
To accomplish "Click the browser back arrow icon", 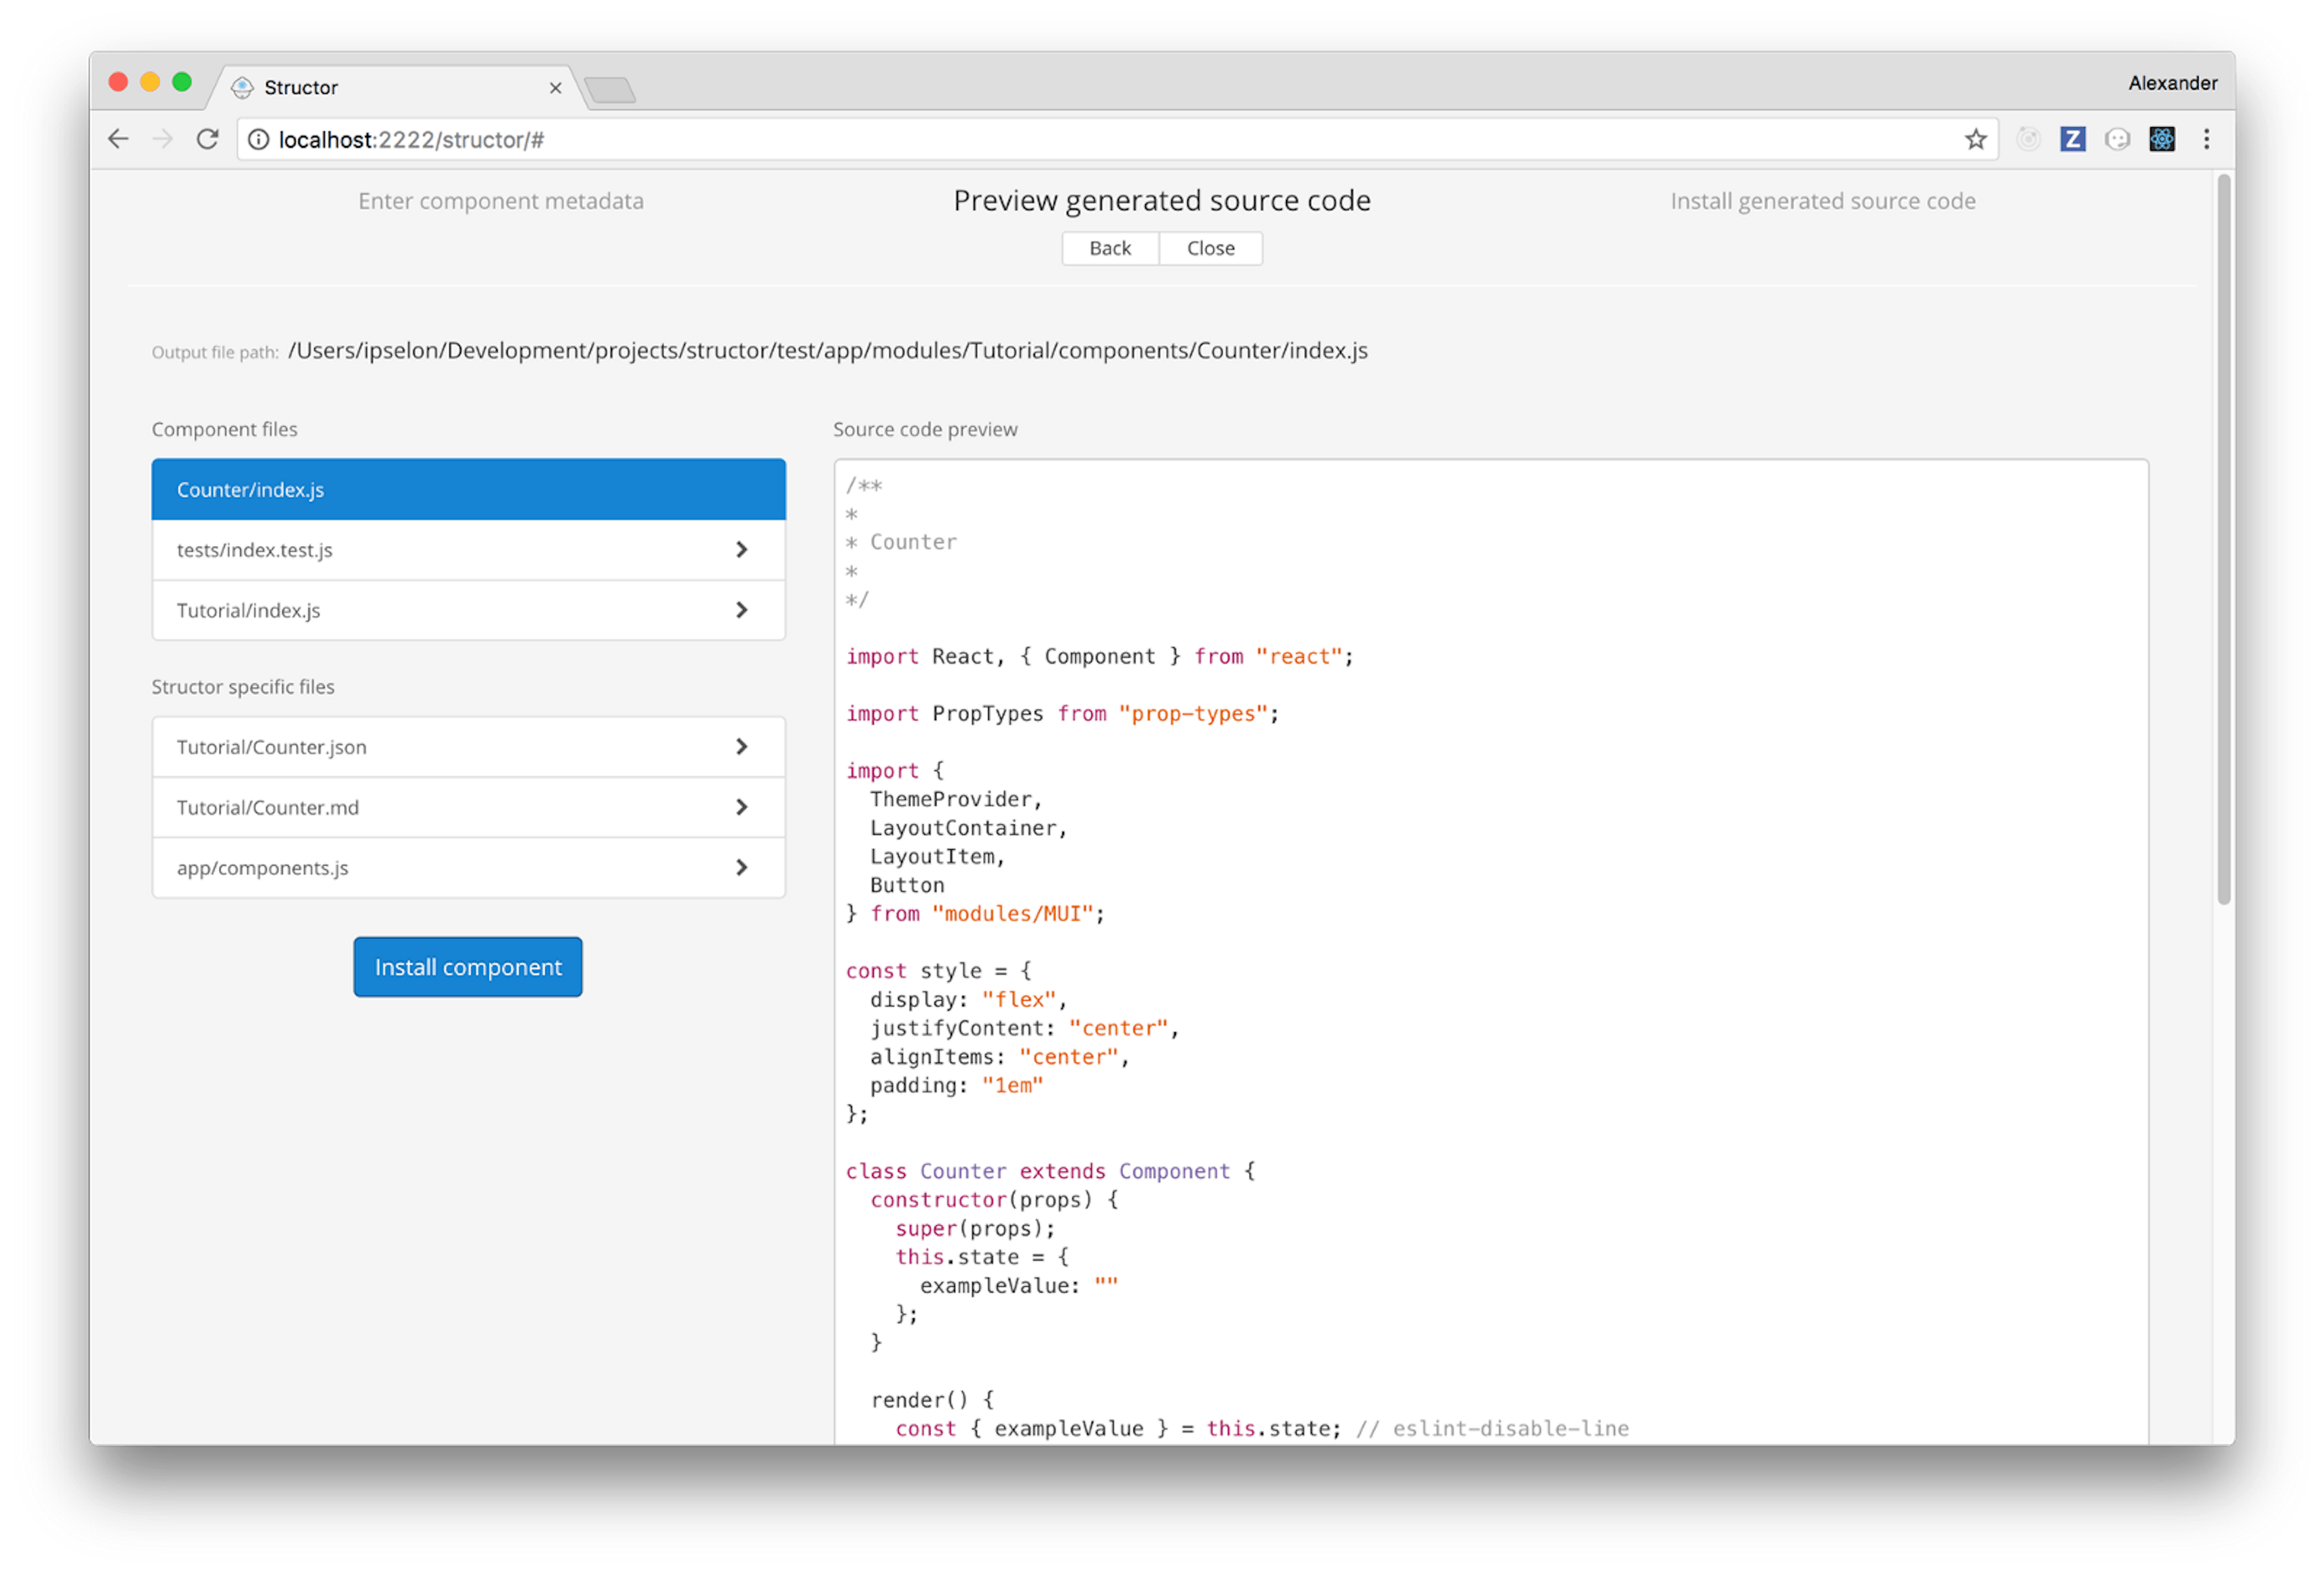I will coord(119,139).
